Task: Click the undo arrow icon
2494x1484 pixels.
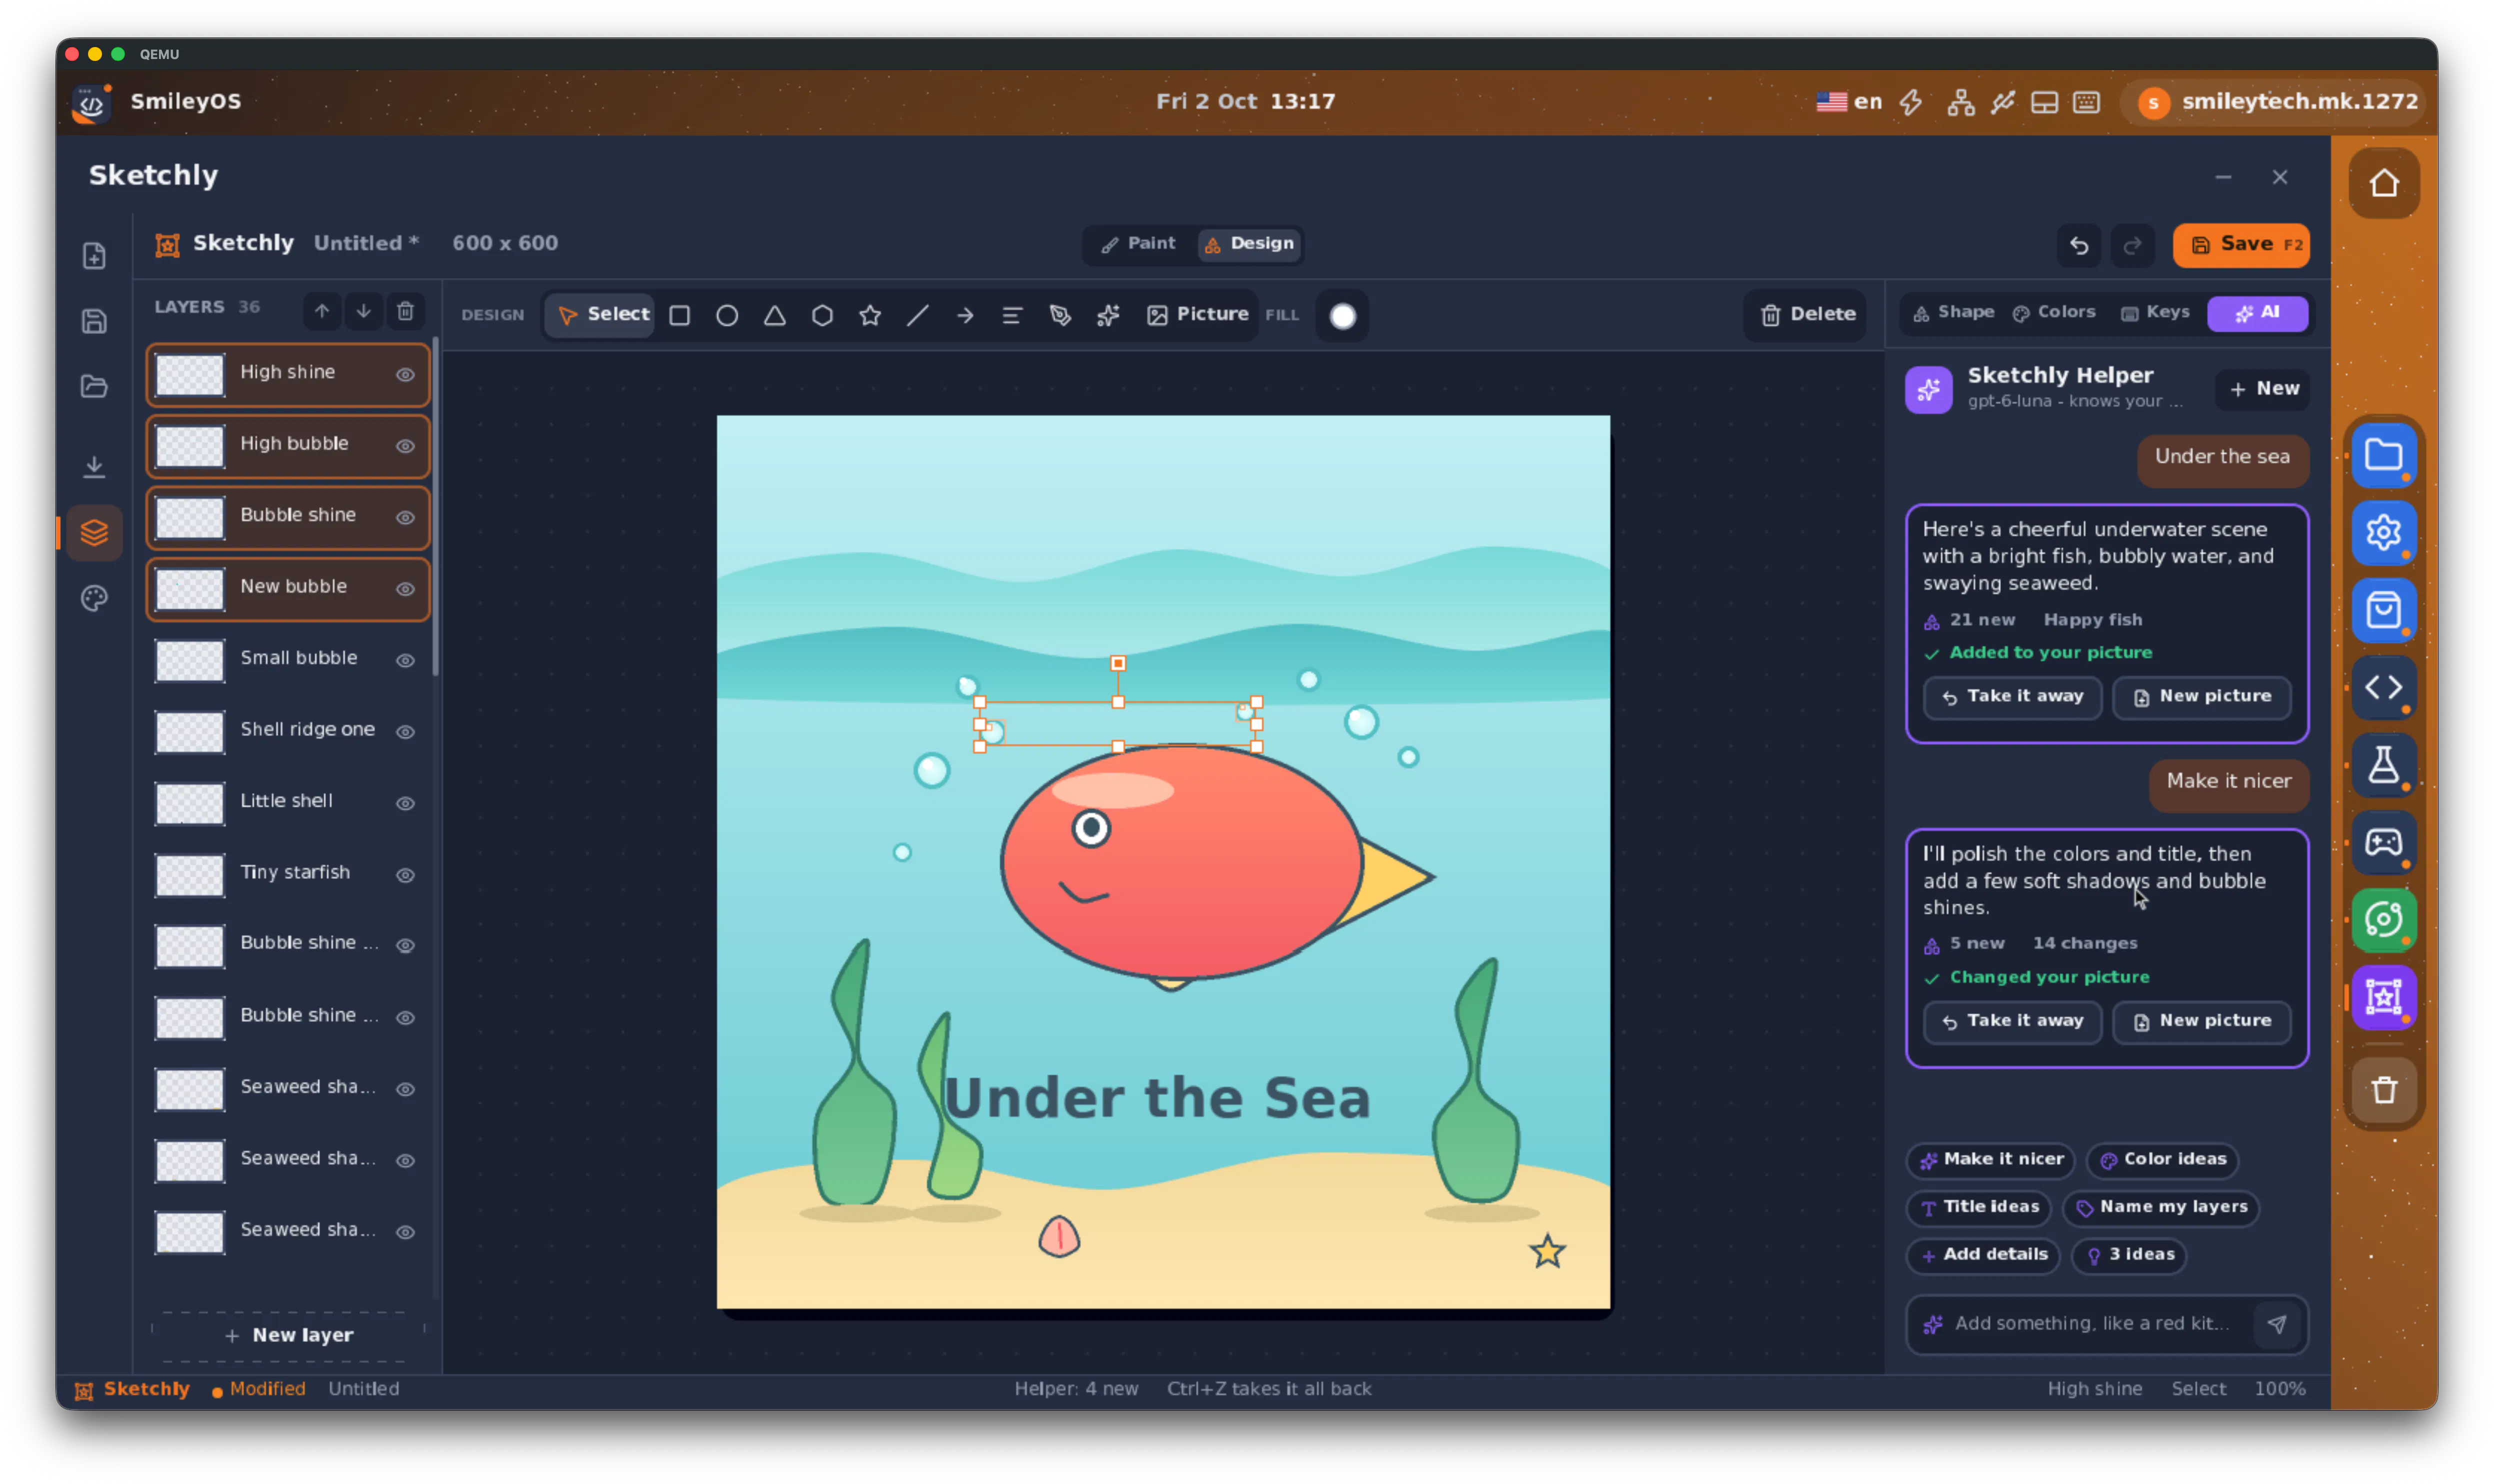Action: click(x=2079, y=245)
